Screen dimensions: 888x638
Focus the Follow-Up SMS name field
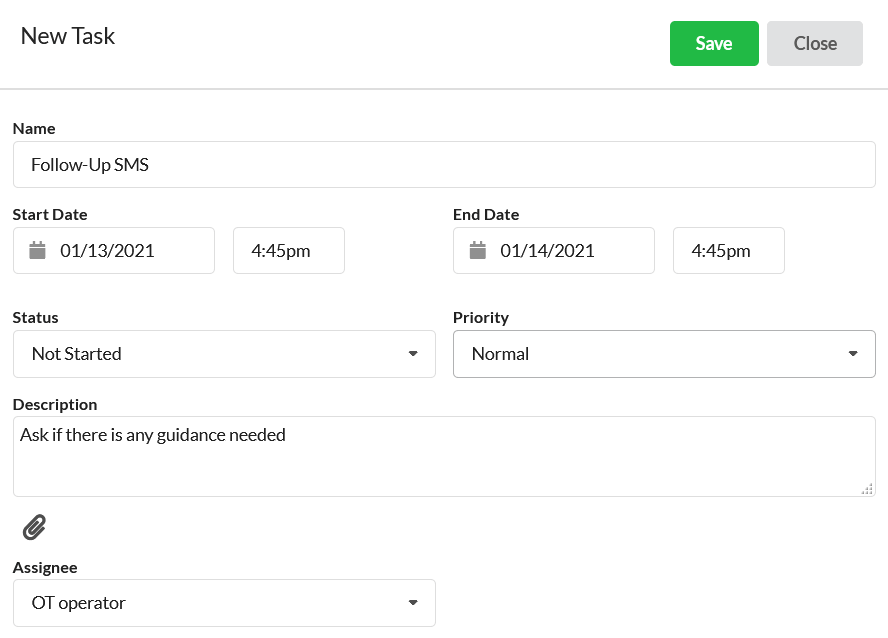tap(444, 165)
